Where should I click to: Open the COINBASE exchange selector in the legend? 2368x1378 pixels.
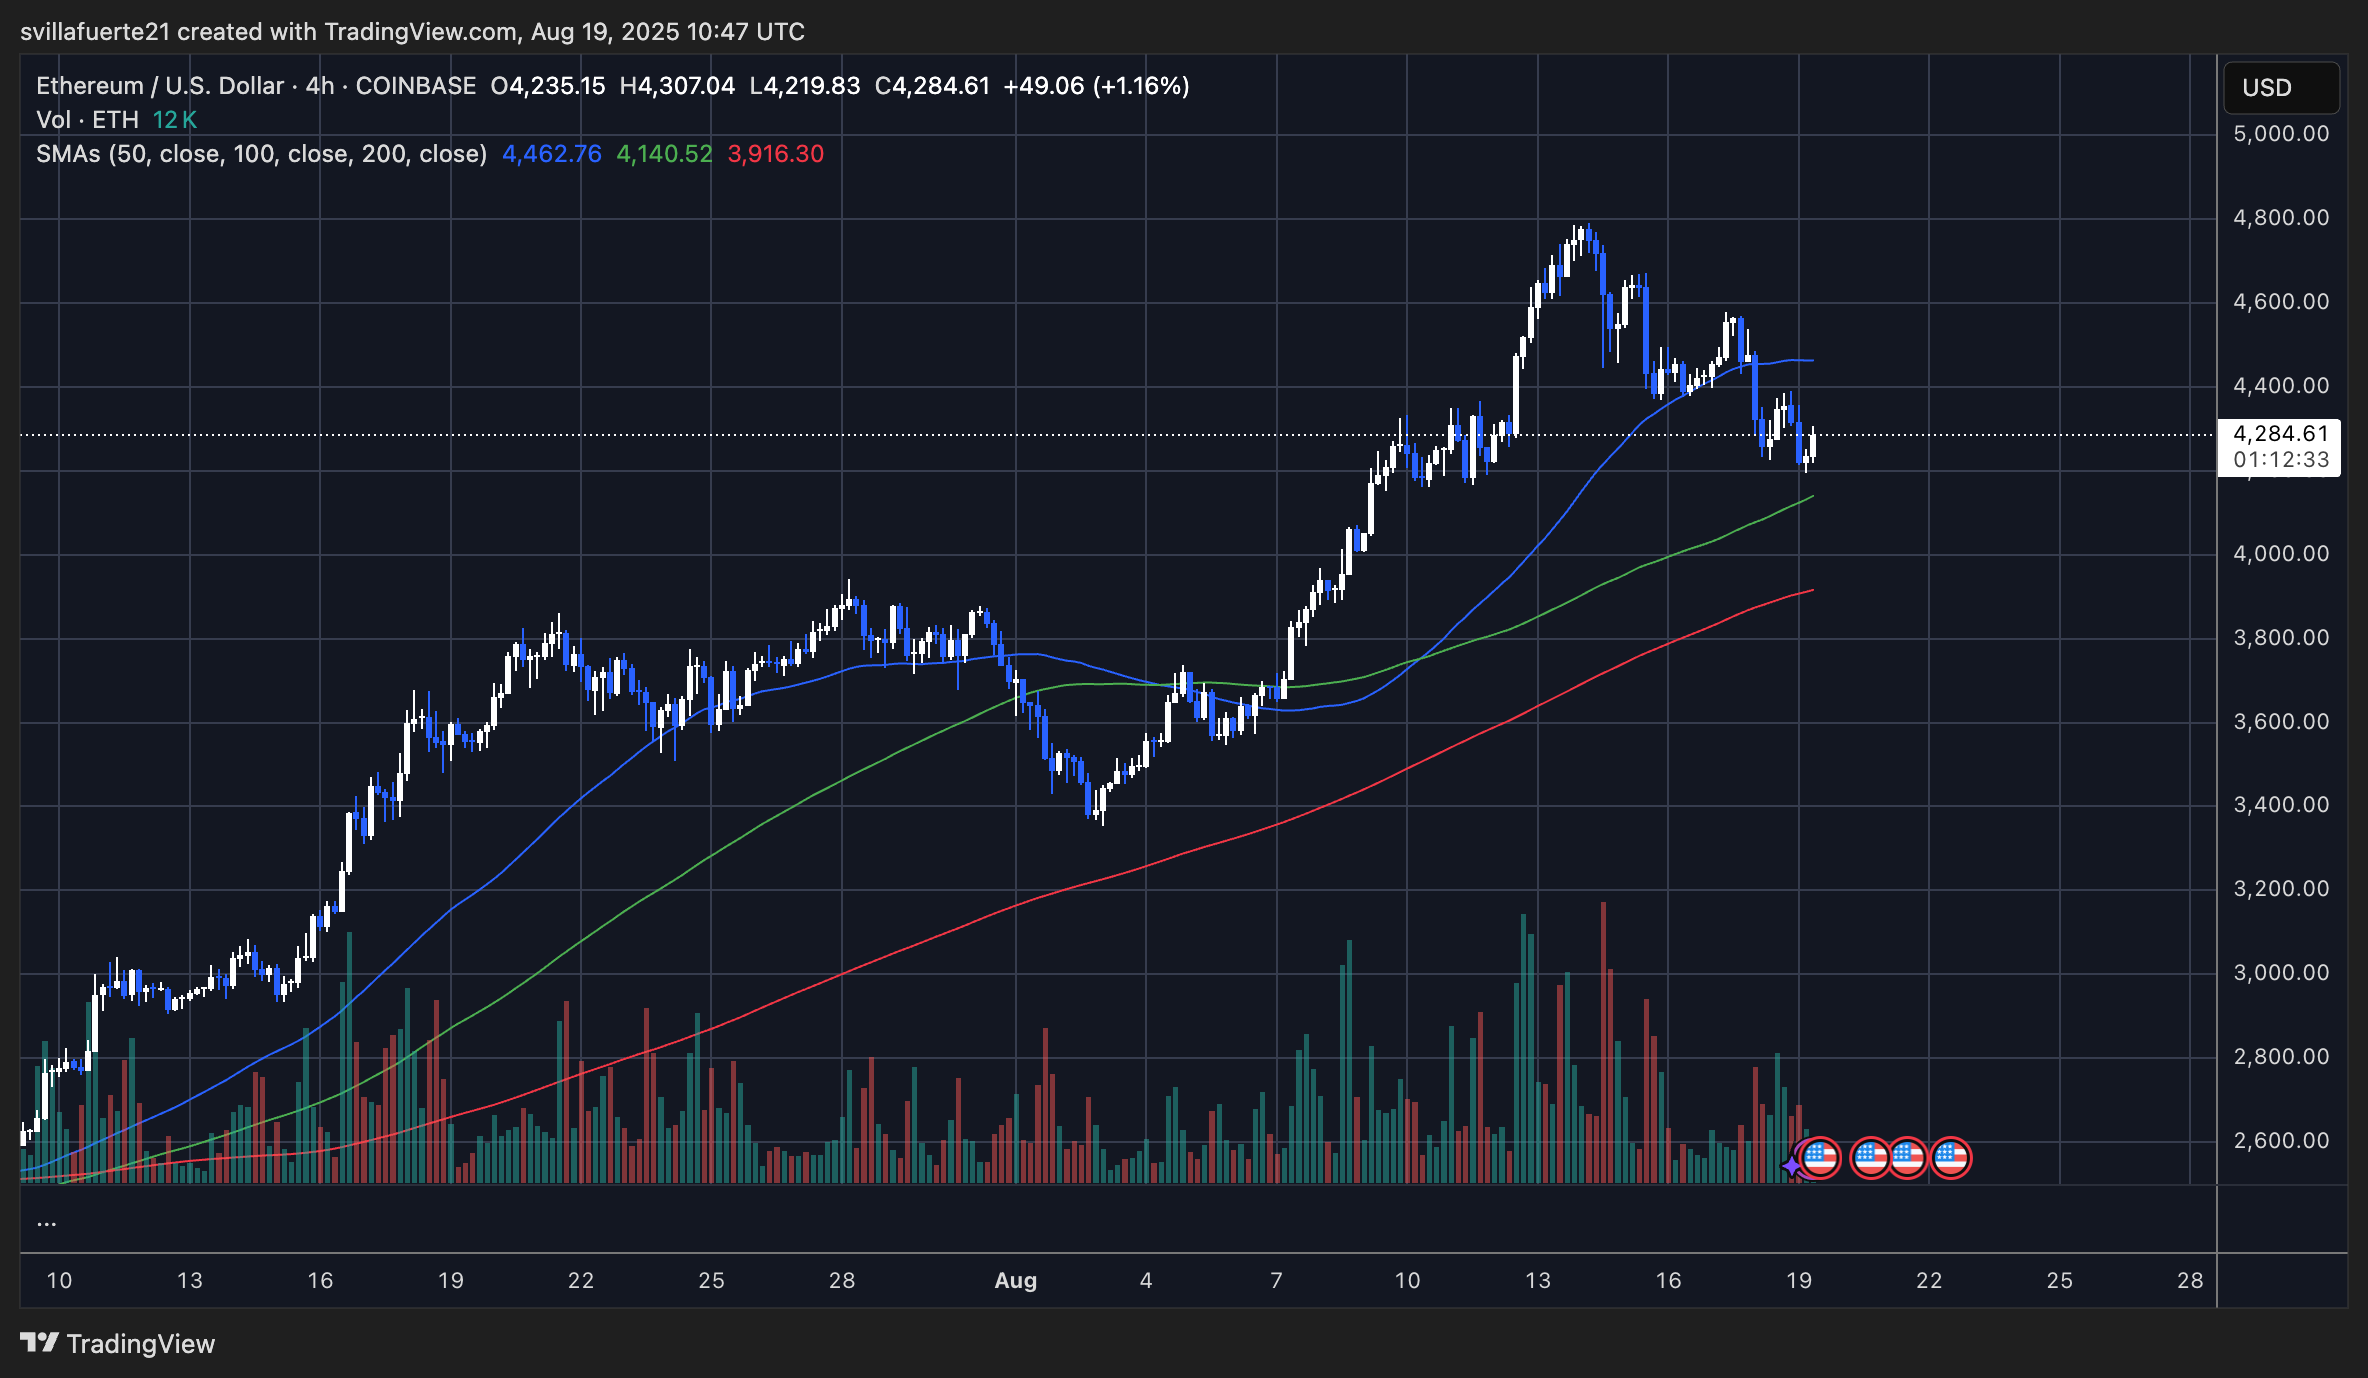tap(417, 85)
